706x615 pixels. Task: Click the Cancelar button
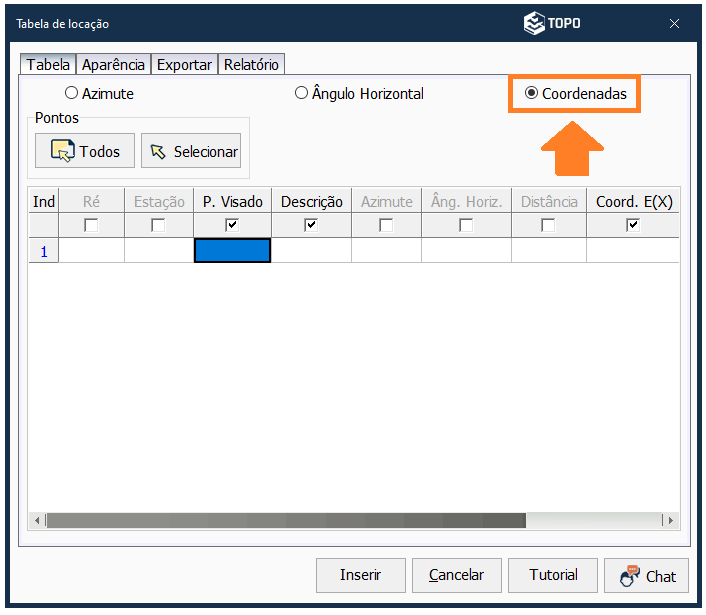456,575
